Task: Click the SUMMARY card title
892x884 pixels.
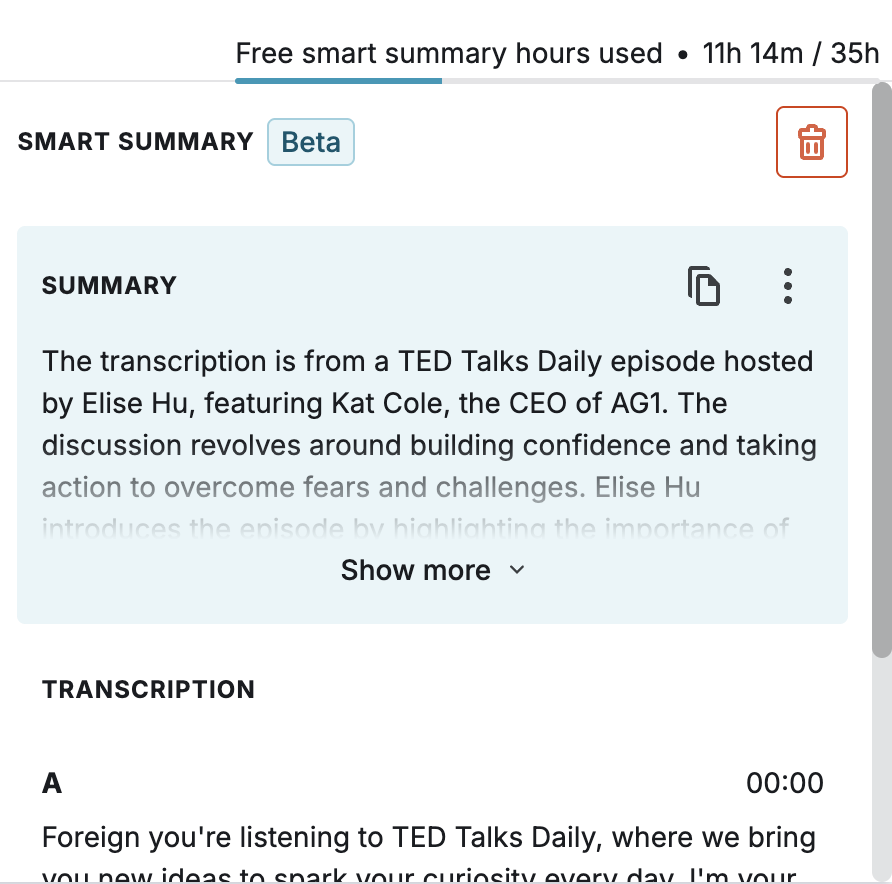Action: pyautogui.click(x=109, y=286)
